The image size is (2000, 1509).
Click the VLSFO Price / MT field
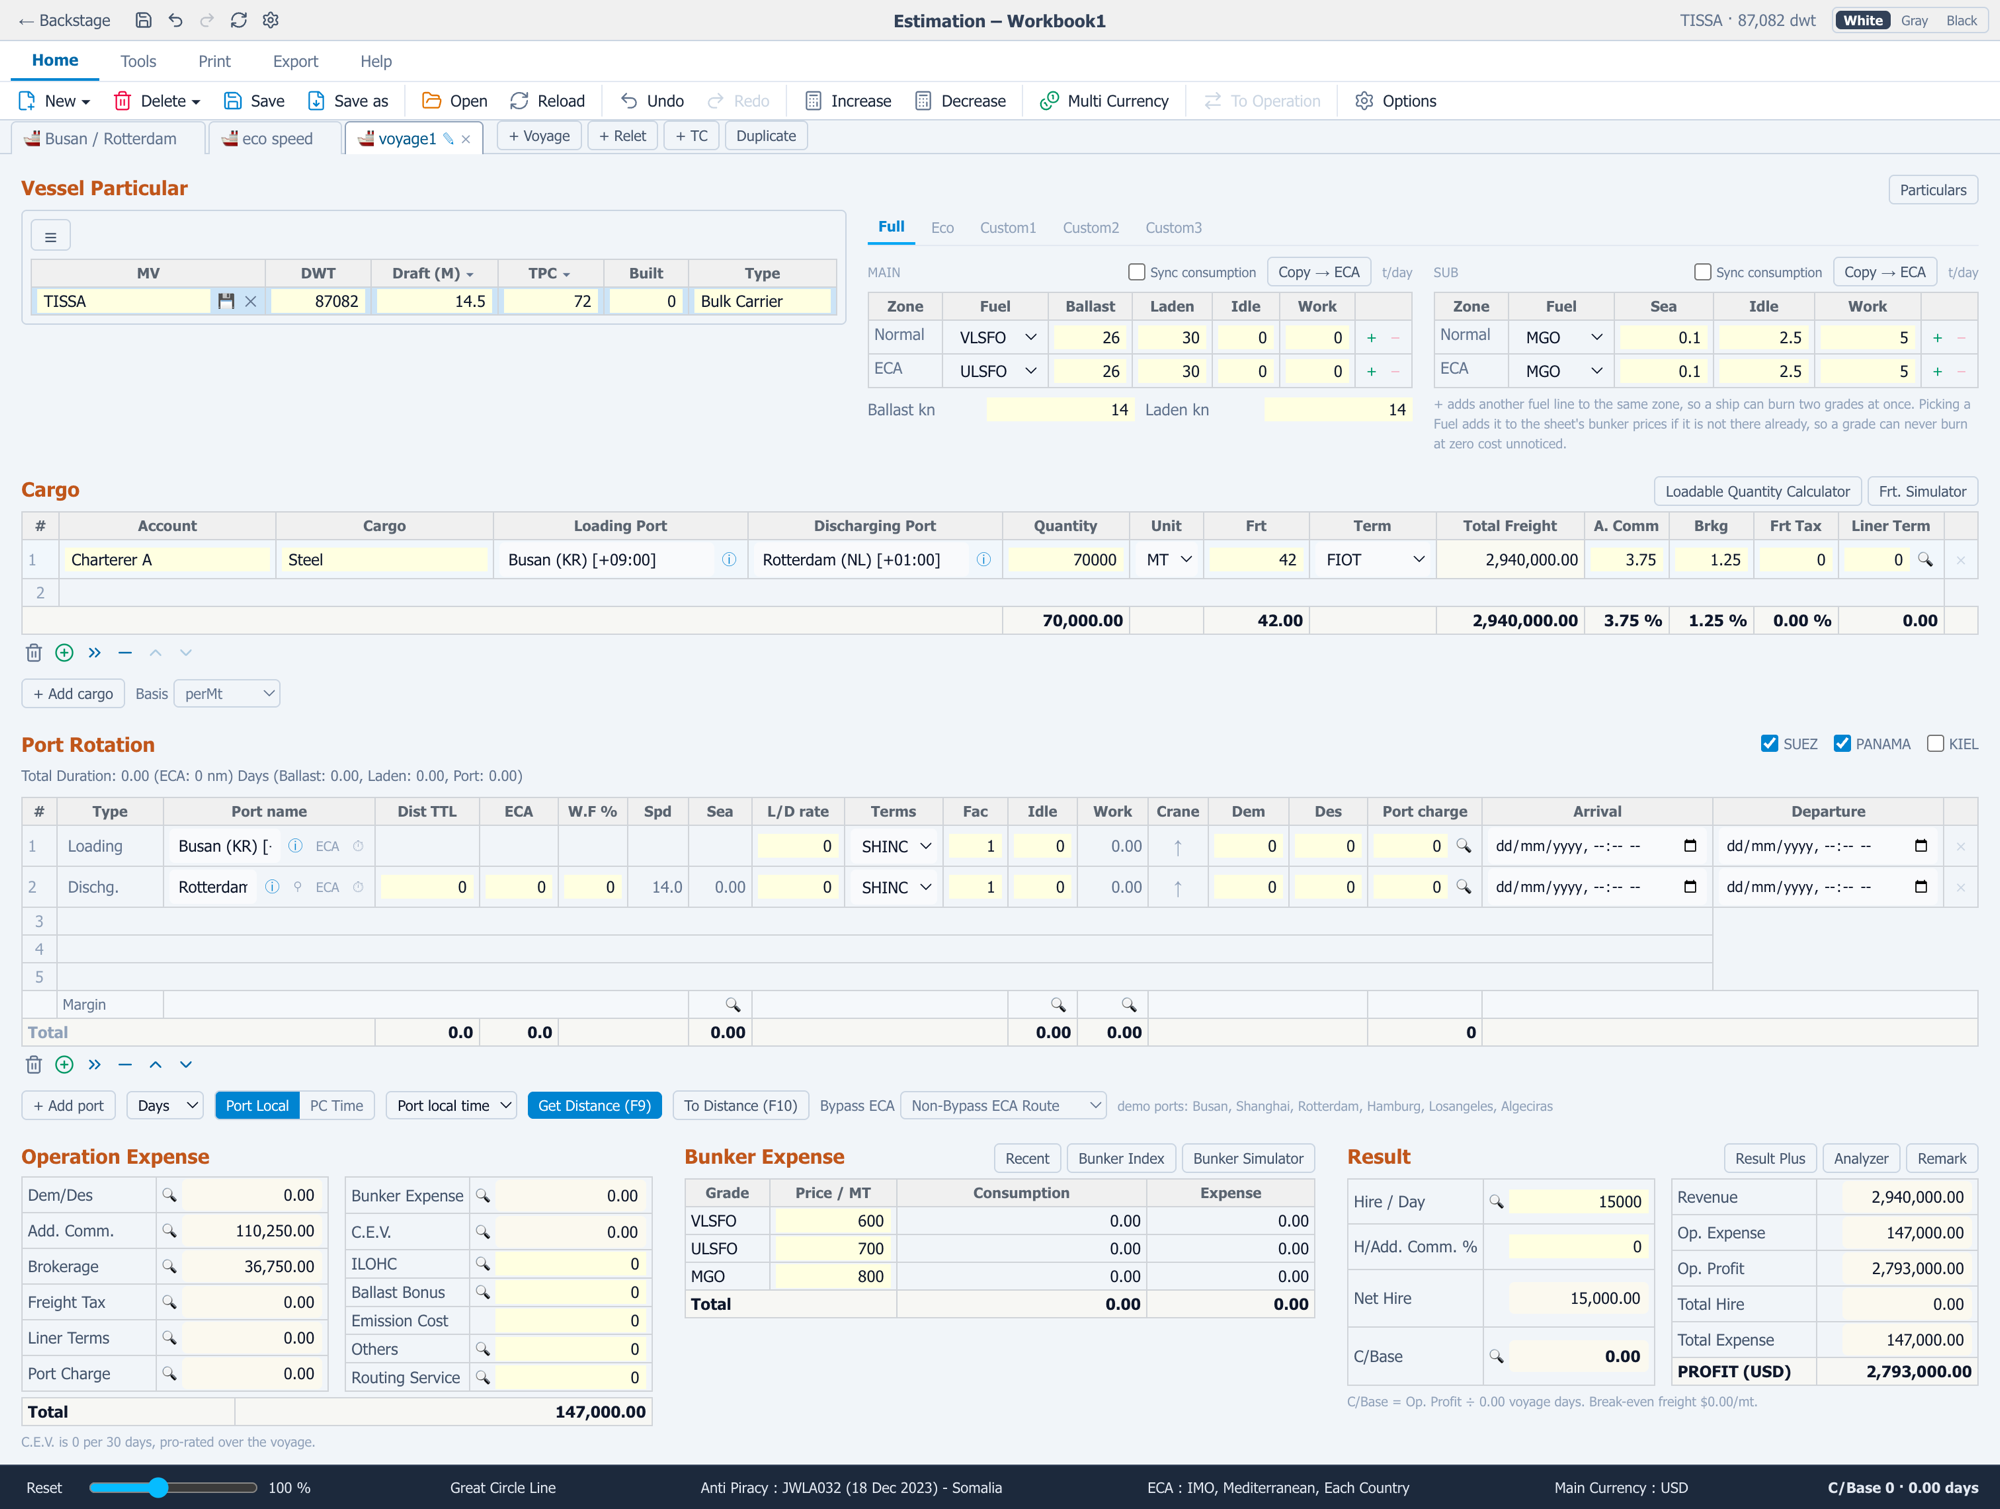click(x=832, y=1221)
